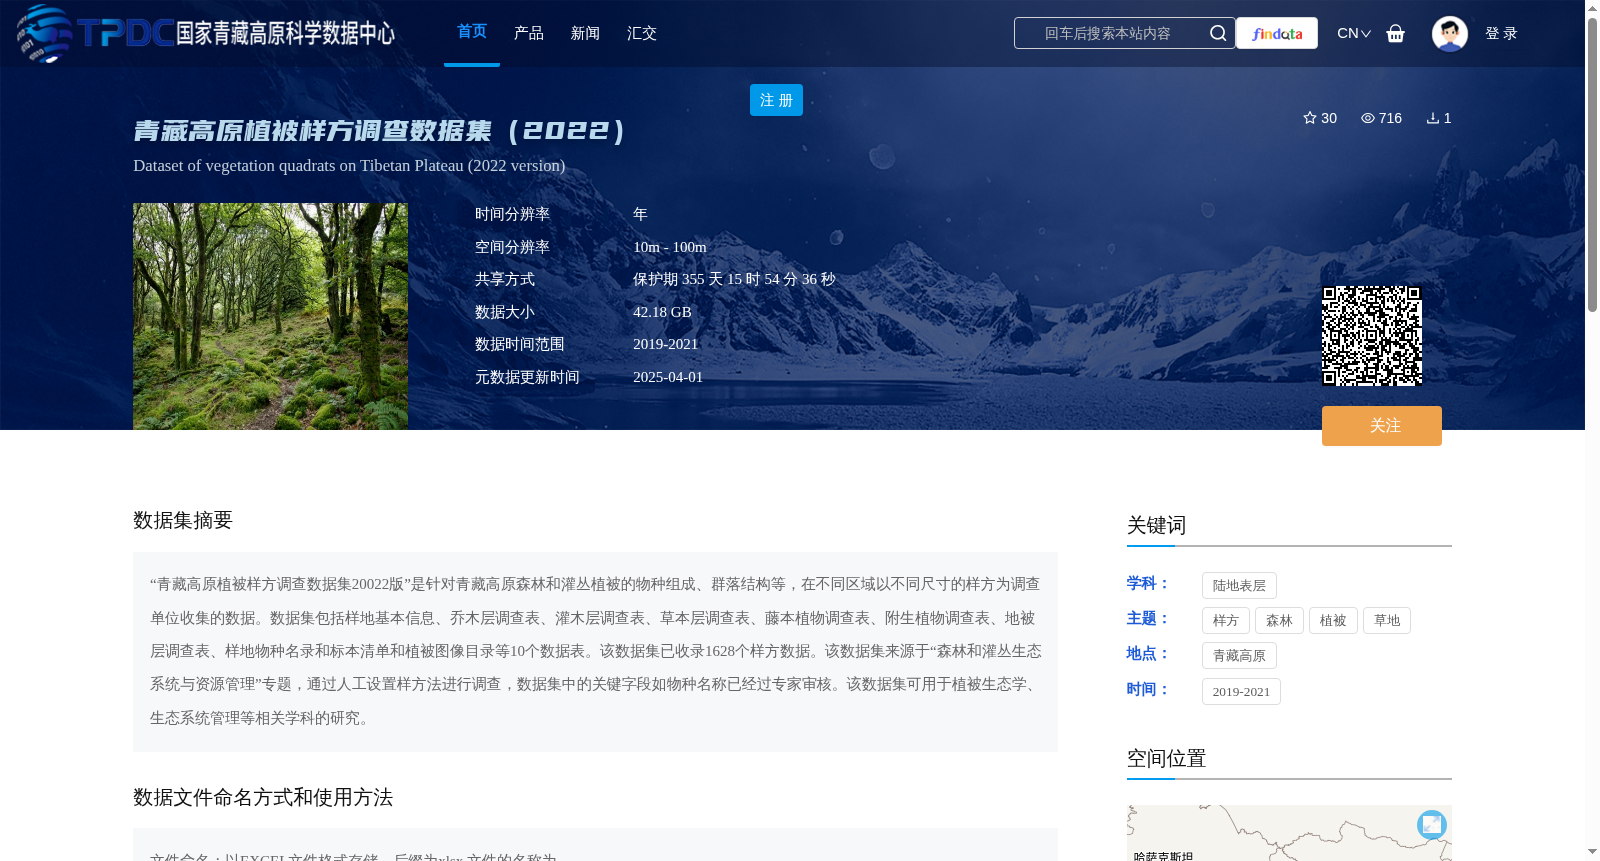Focus the site search input field
Screen dimensions: 1600x861
click(x=1108, y=33)
